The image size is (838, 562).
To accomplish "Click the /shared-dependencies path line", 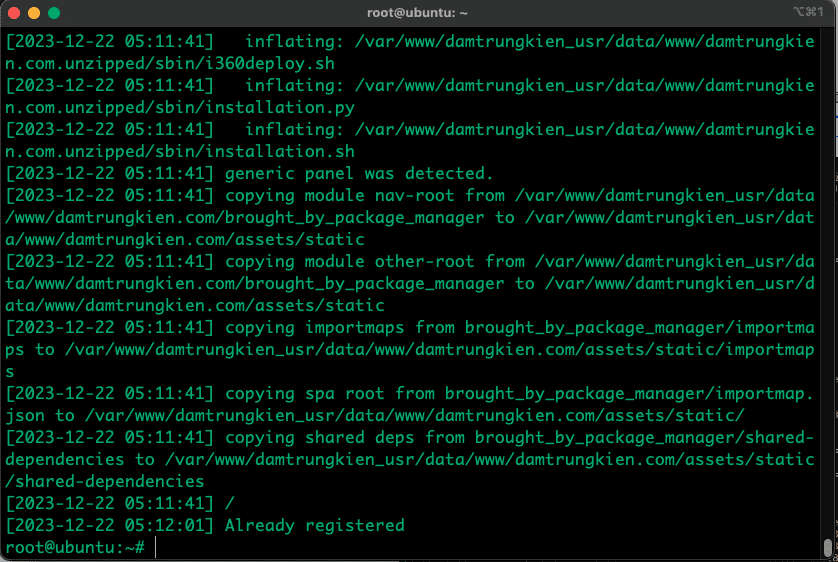I will [x=105, y=482].
